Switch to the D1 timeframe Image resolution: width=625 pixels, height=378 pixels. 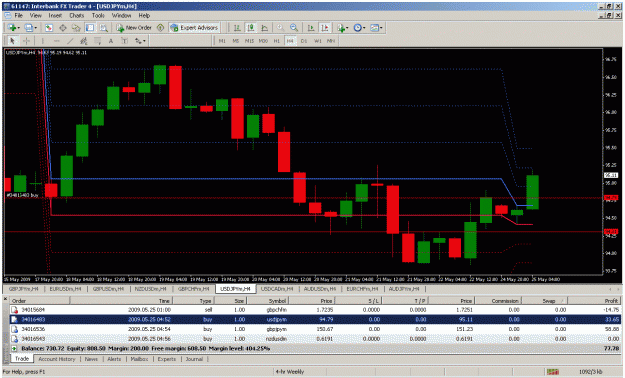(x=304, y=41)
